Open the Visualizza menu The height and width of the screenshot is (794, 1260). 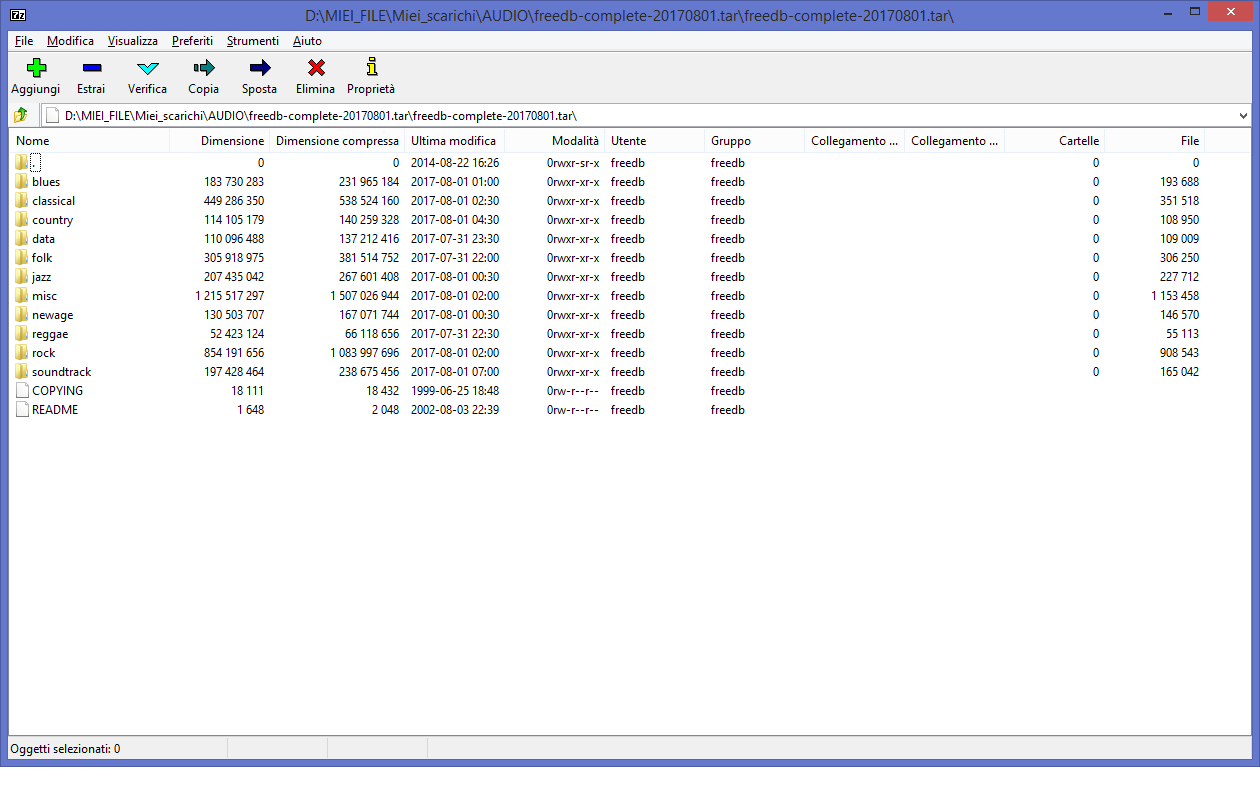[133, 41]
